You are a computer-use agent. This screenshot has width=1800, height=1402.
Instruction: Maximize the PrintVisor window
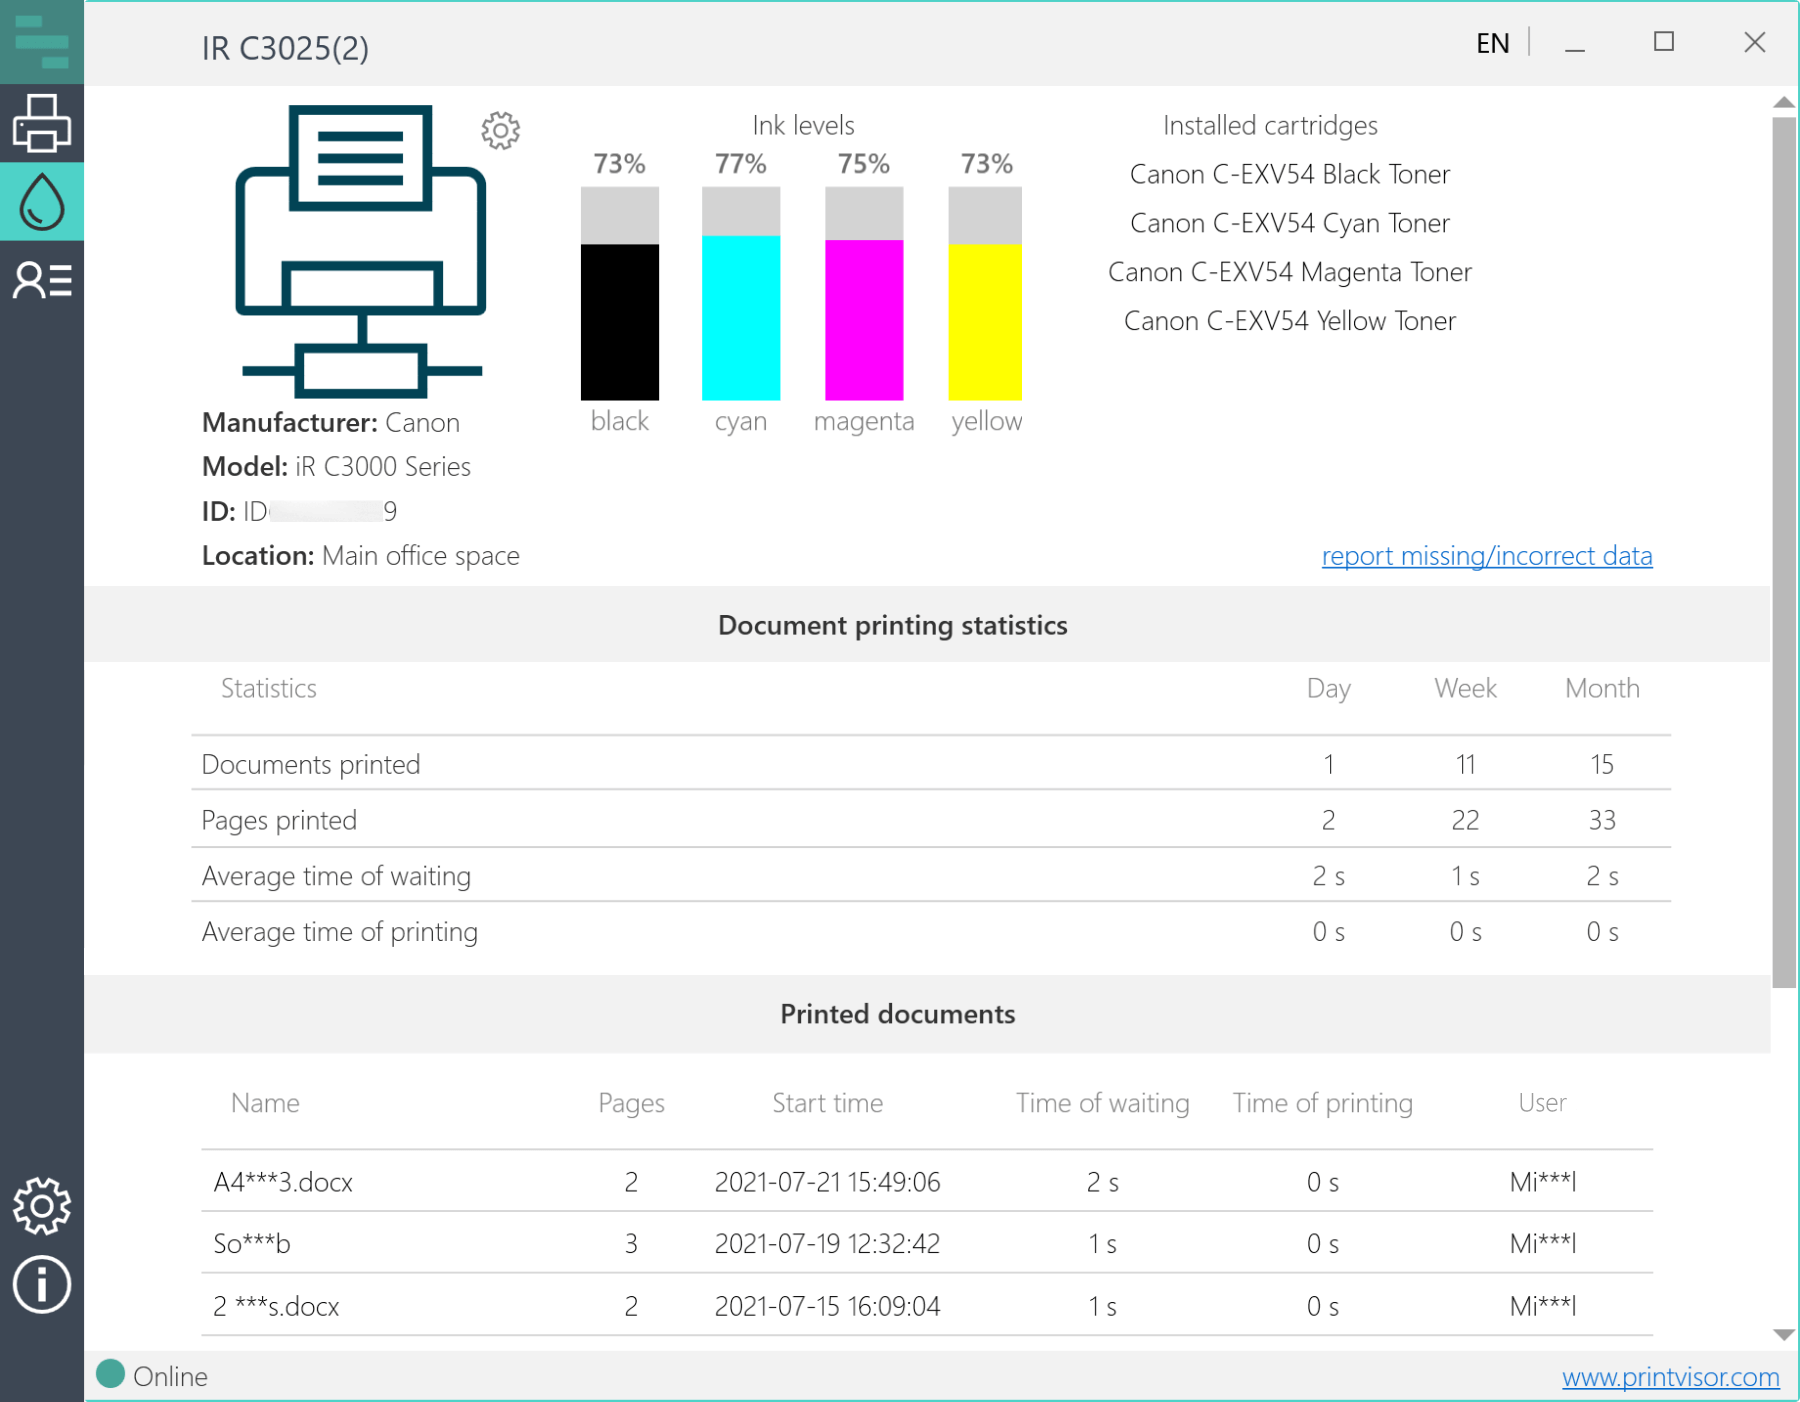(x=1664, y=42)
